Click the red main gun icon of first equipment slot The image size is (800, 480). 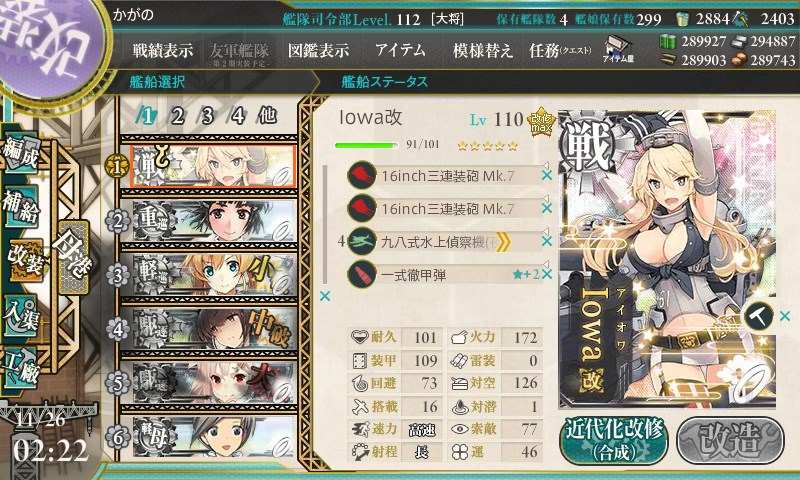362,175
